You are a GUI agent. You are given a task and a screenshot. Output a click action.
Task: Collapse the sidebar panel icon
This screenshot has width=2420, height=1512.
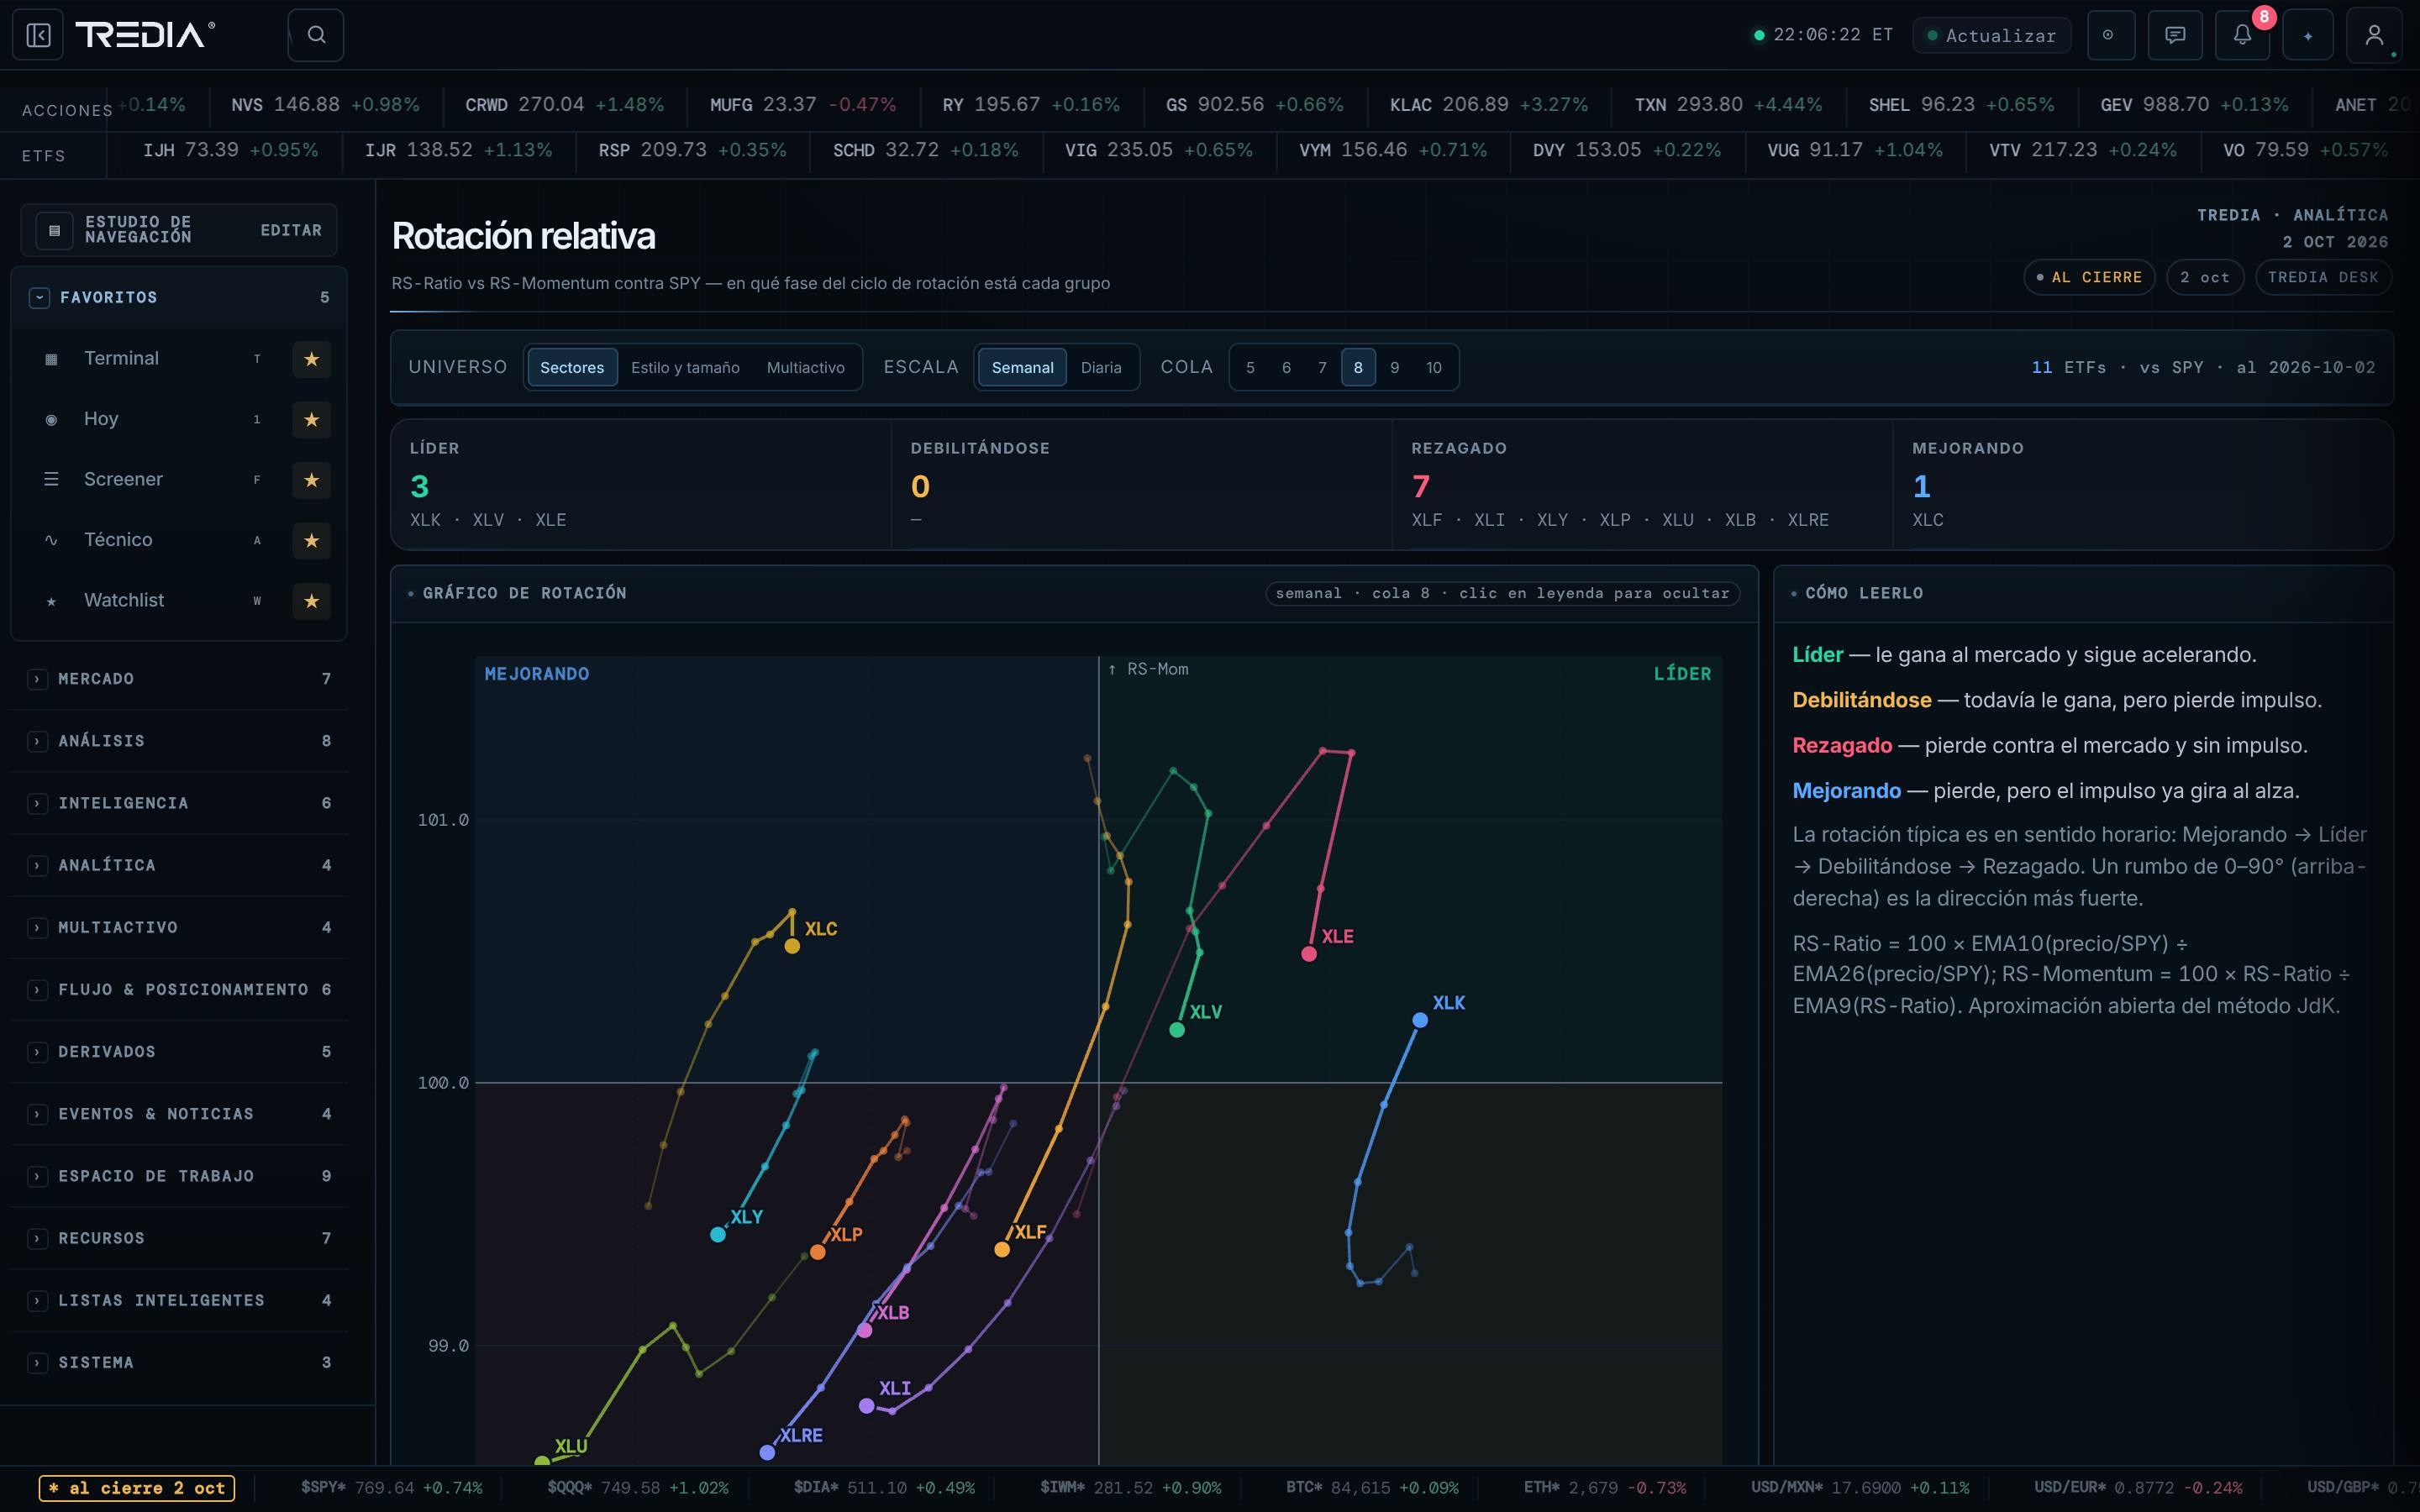(38, 35)
